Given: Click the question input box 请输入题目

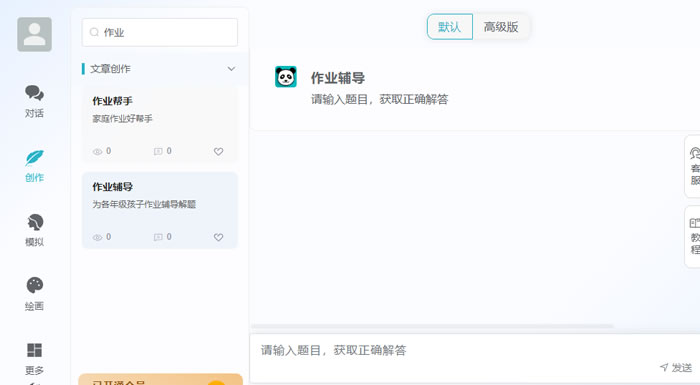Looking at the screenshot, I should [475, 358].
